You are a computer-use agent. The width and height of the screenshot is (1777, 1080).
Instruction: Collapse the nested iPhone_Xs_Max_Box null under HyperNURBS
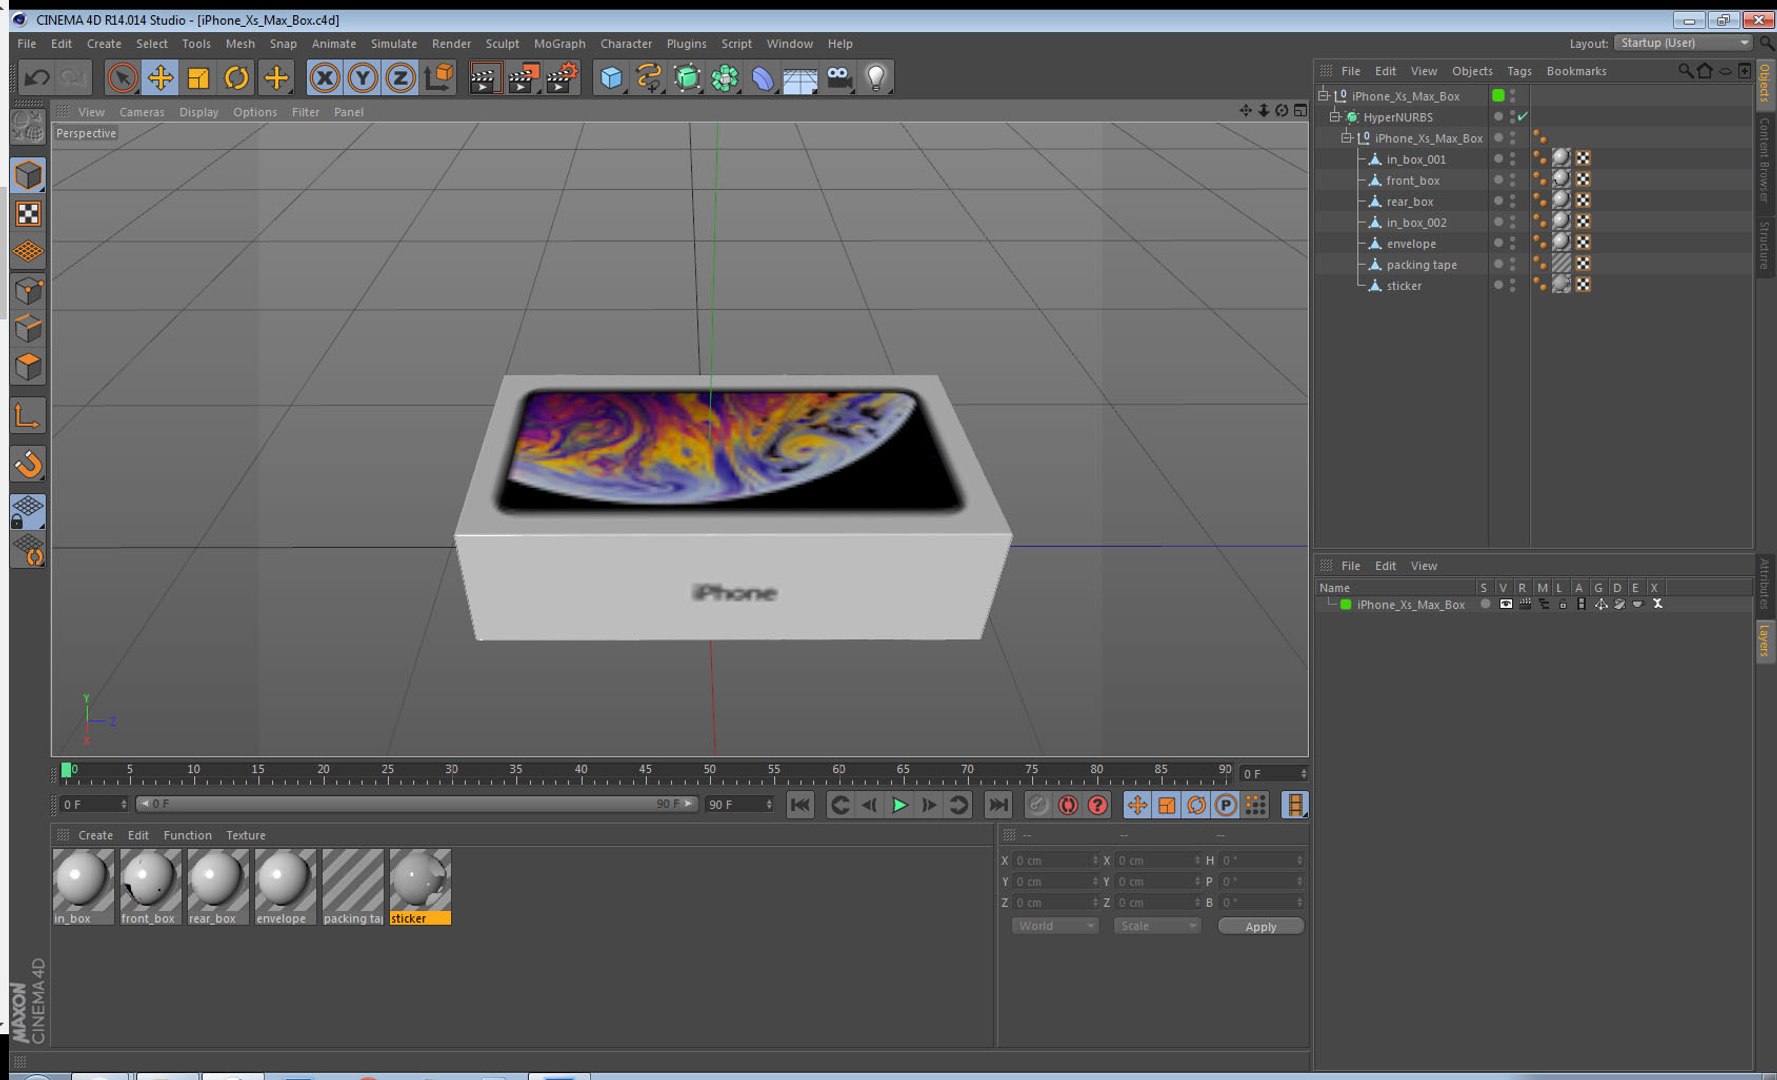pos(1346,138)
